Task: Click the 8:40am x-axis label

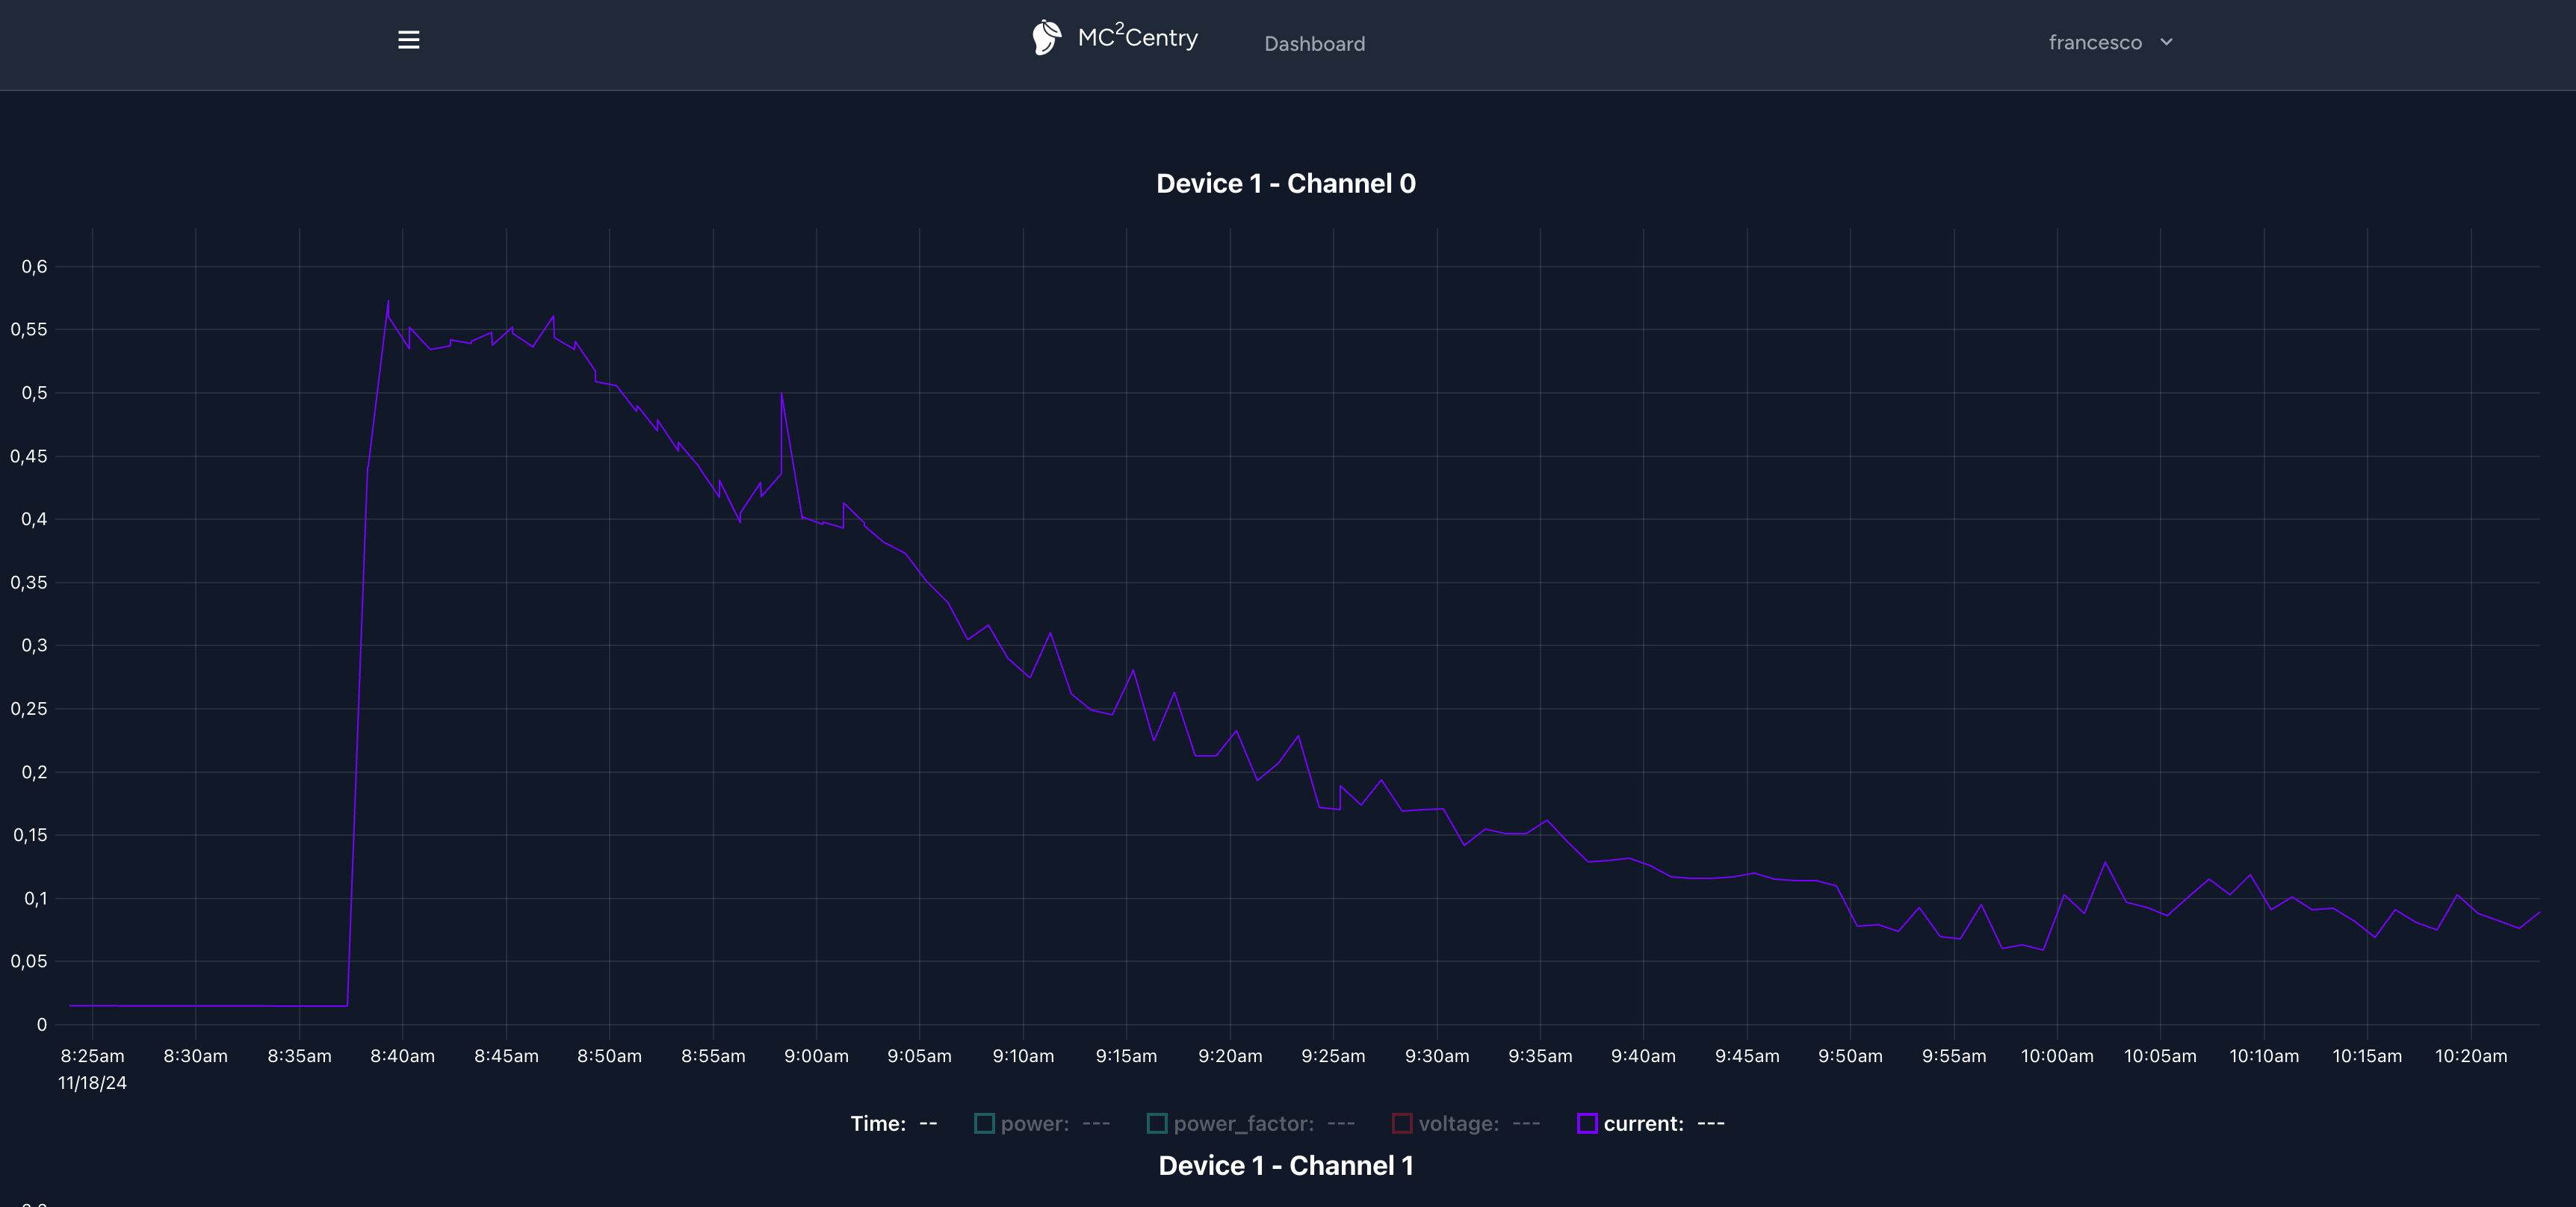Action: click(x=402, y=1056)
